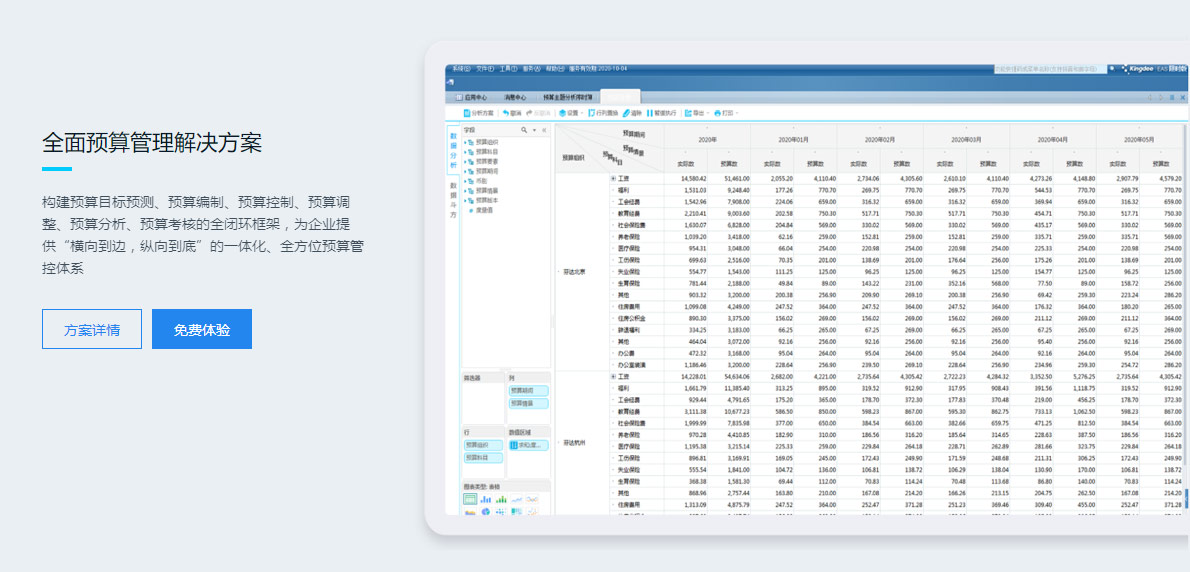The height and width of the screenshot is (572, 1190).
Task: Click the magnifier icon beside search field
Action: tap(1112, 68)
